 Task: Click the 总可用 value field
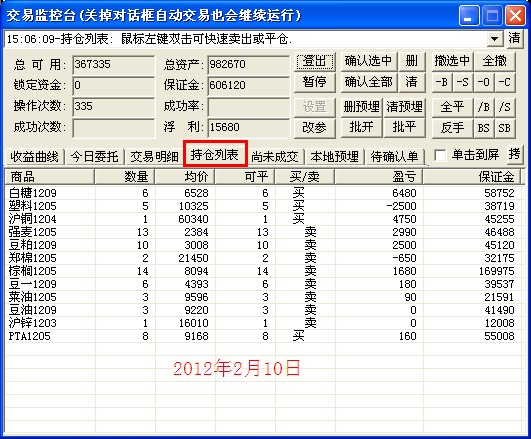pos(113,64)
